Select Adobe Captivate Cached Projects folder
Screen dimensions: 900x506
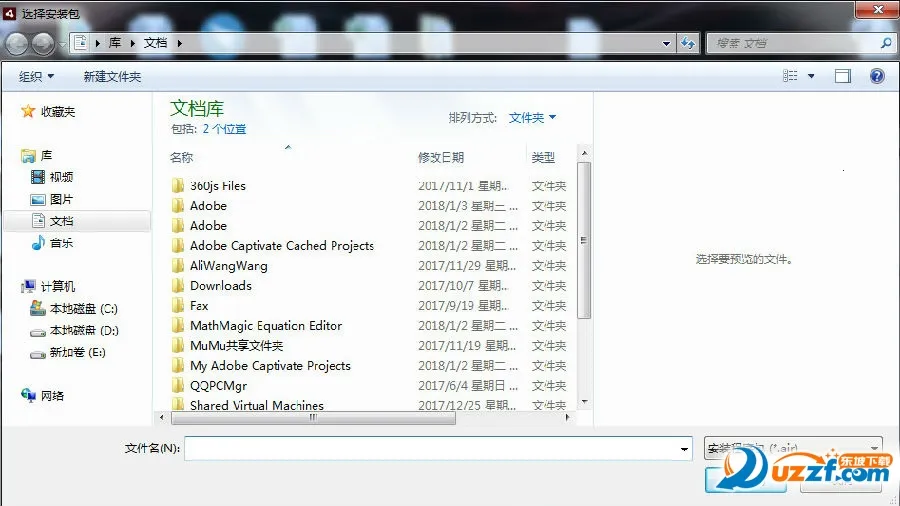[x=282, y=246]
